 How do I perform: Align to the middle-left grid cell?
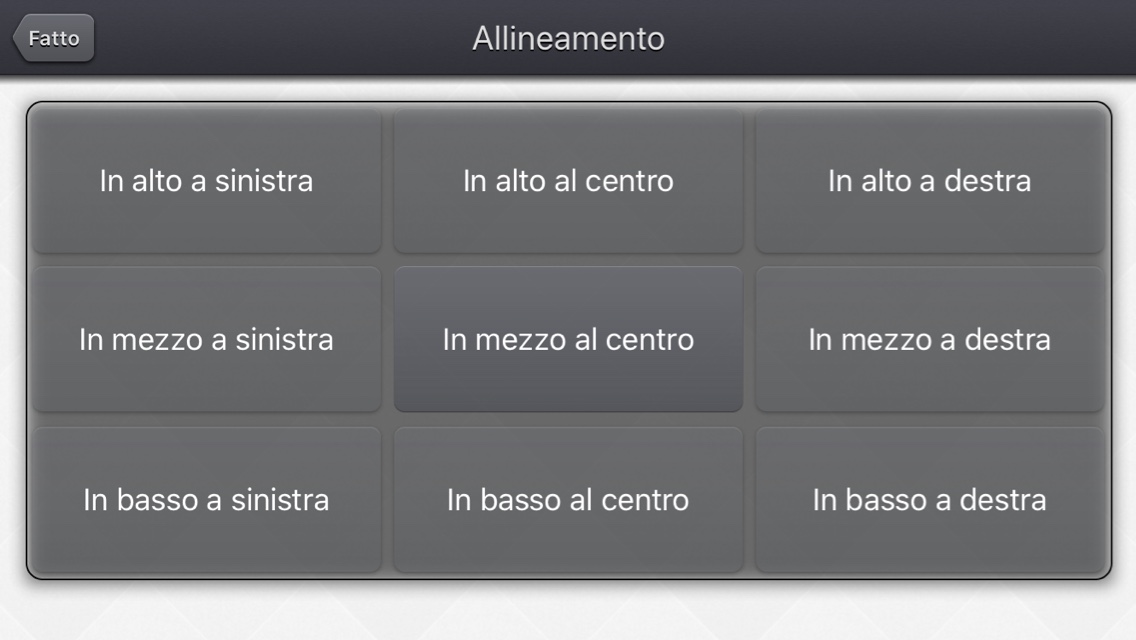[206, 339]
